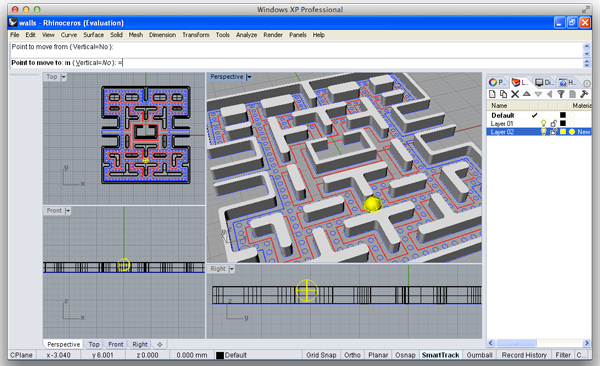The image size is (600, 366).
Task: Open the File menu
Action: tap(15, 35)
